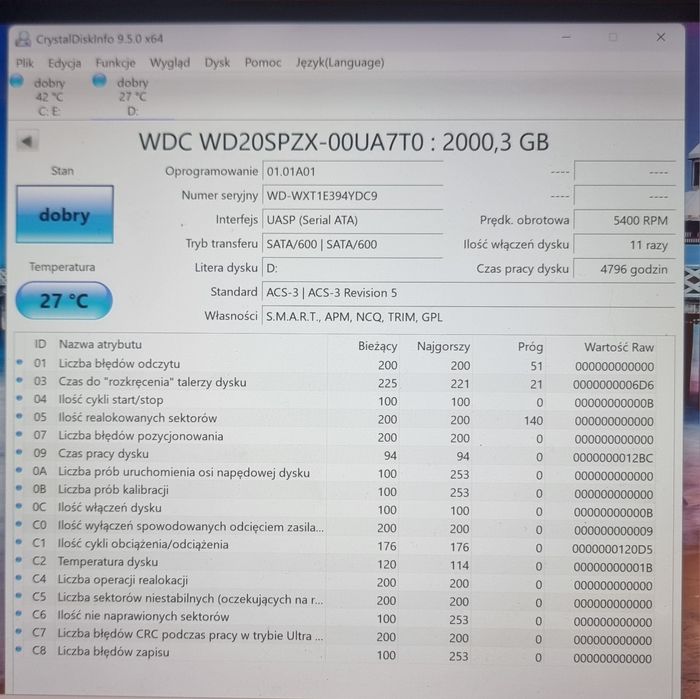
Task: Click the status dot for attribute 05
Action: [x=19, y=416]
